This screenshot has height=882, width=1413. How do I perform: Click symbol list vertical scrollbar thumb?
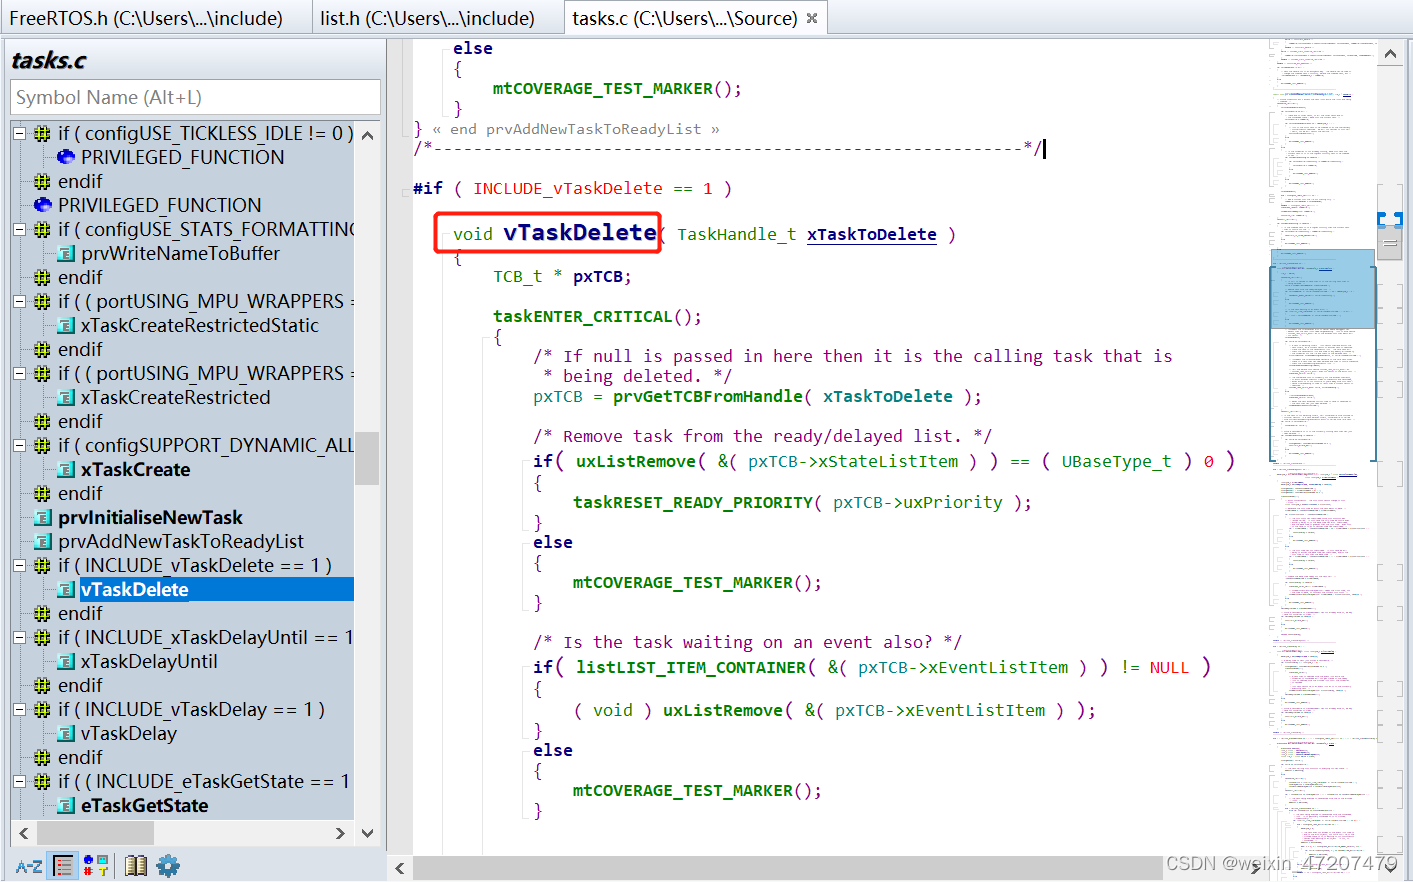coord(367,458)
